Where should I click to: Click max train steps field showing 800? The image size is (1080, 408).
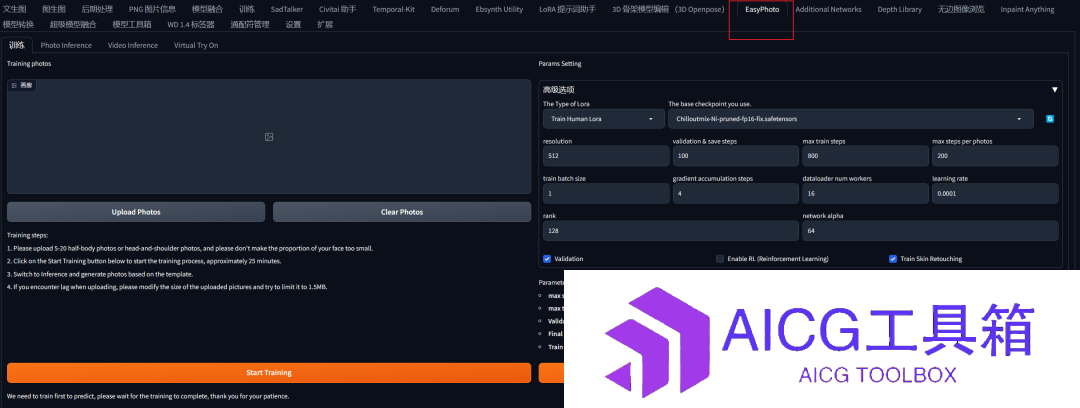click(x=865, y=156)
